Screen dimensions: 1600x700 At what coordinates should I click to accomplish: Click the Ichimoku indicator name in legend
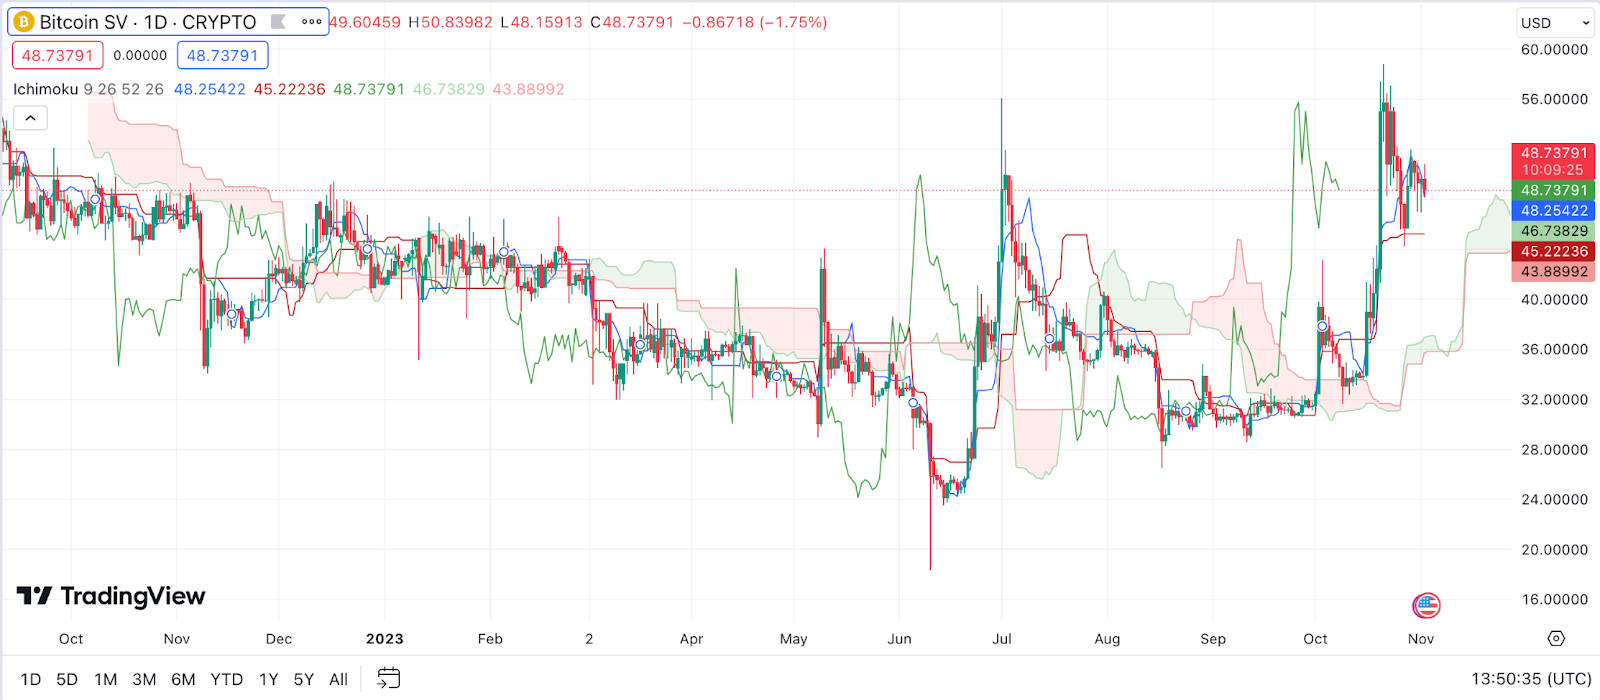[x=45, y=89]
